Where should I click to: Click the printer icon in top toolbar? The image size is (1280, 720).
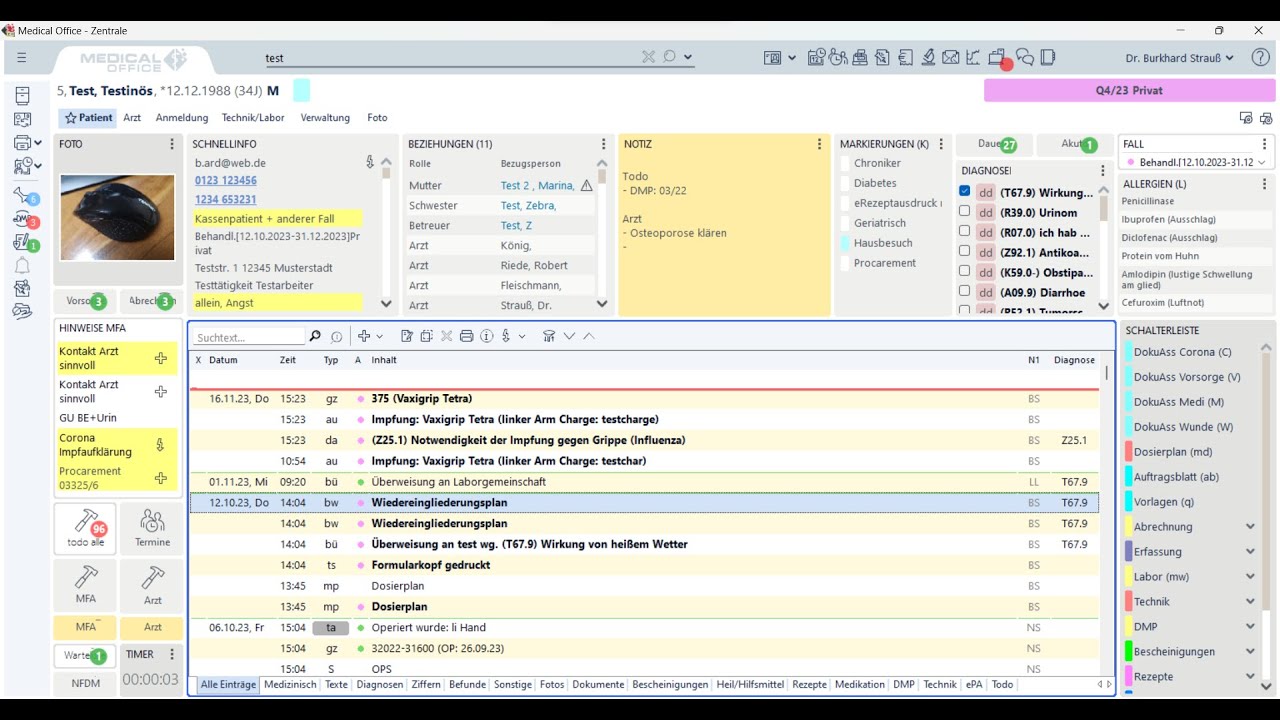point(860,58)
